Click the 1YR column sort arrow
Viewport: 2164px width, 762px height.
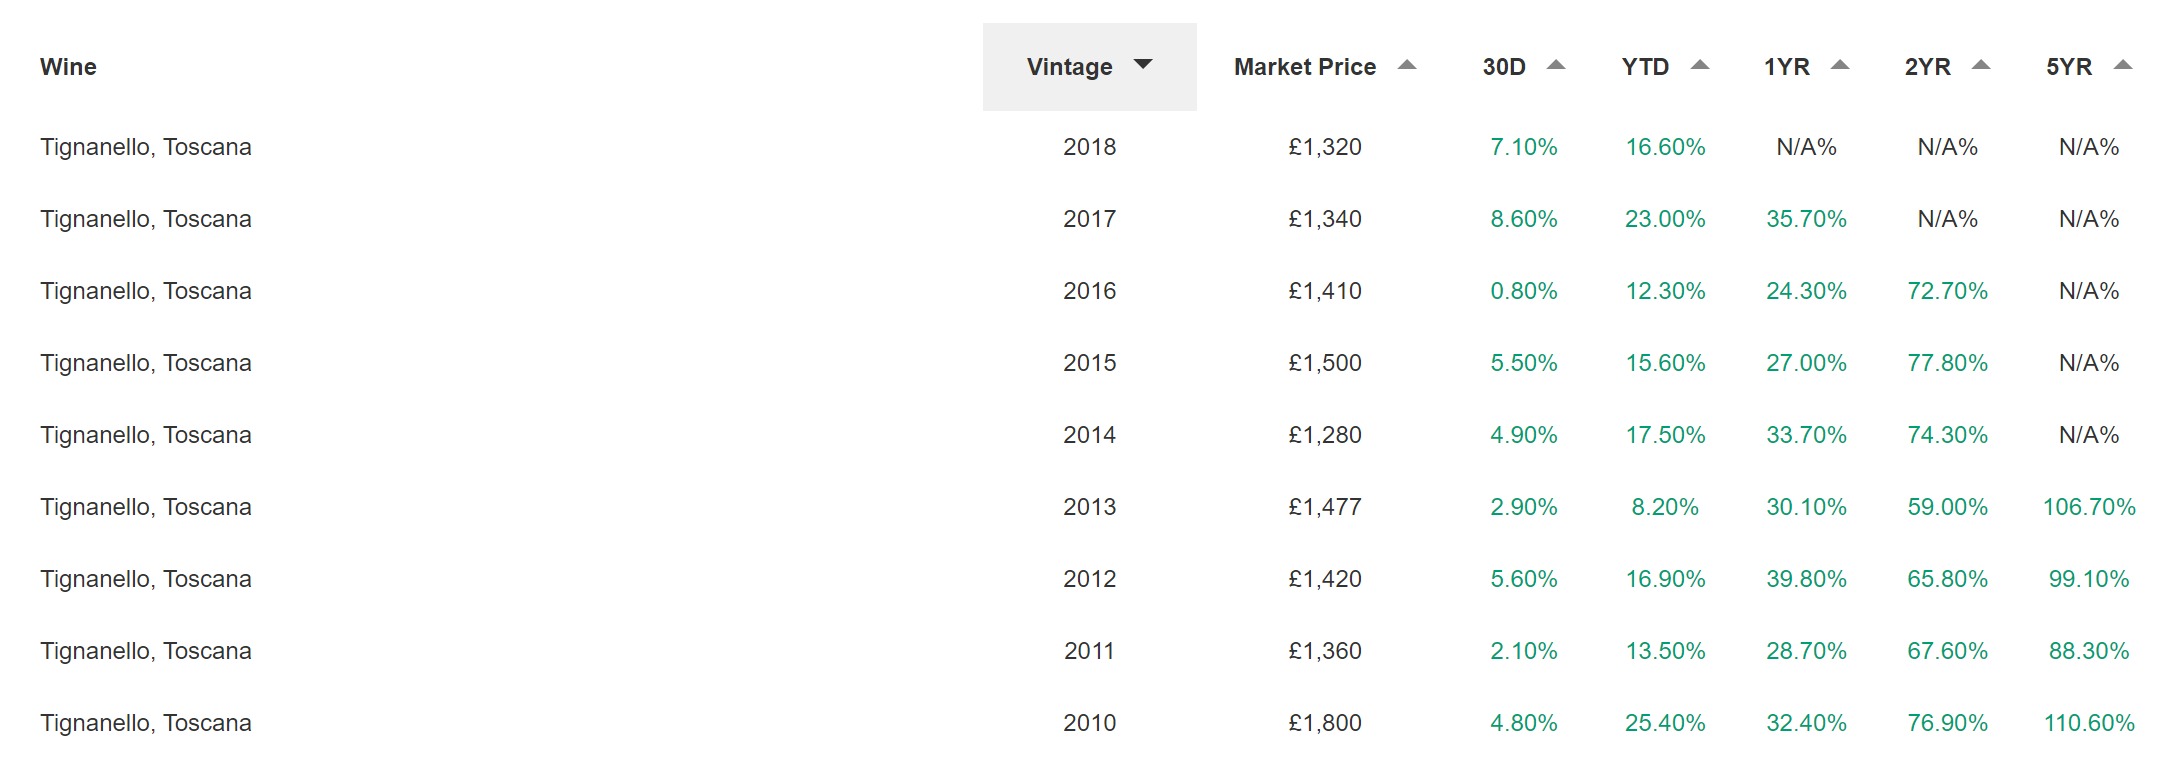point(1840,65)
